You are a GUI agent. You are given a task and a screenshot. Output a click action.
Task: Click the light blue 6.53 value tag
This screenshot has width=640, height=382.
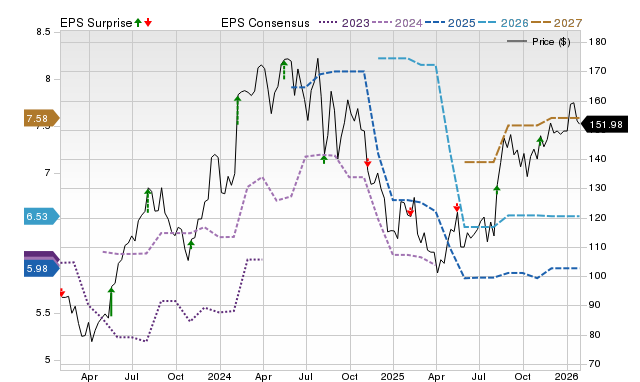[x=41, y=216]
